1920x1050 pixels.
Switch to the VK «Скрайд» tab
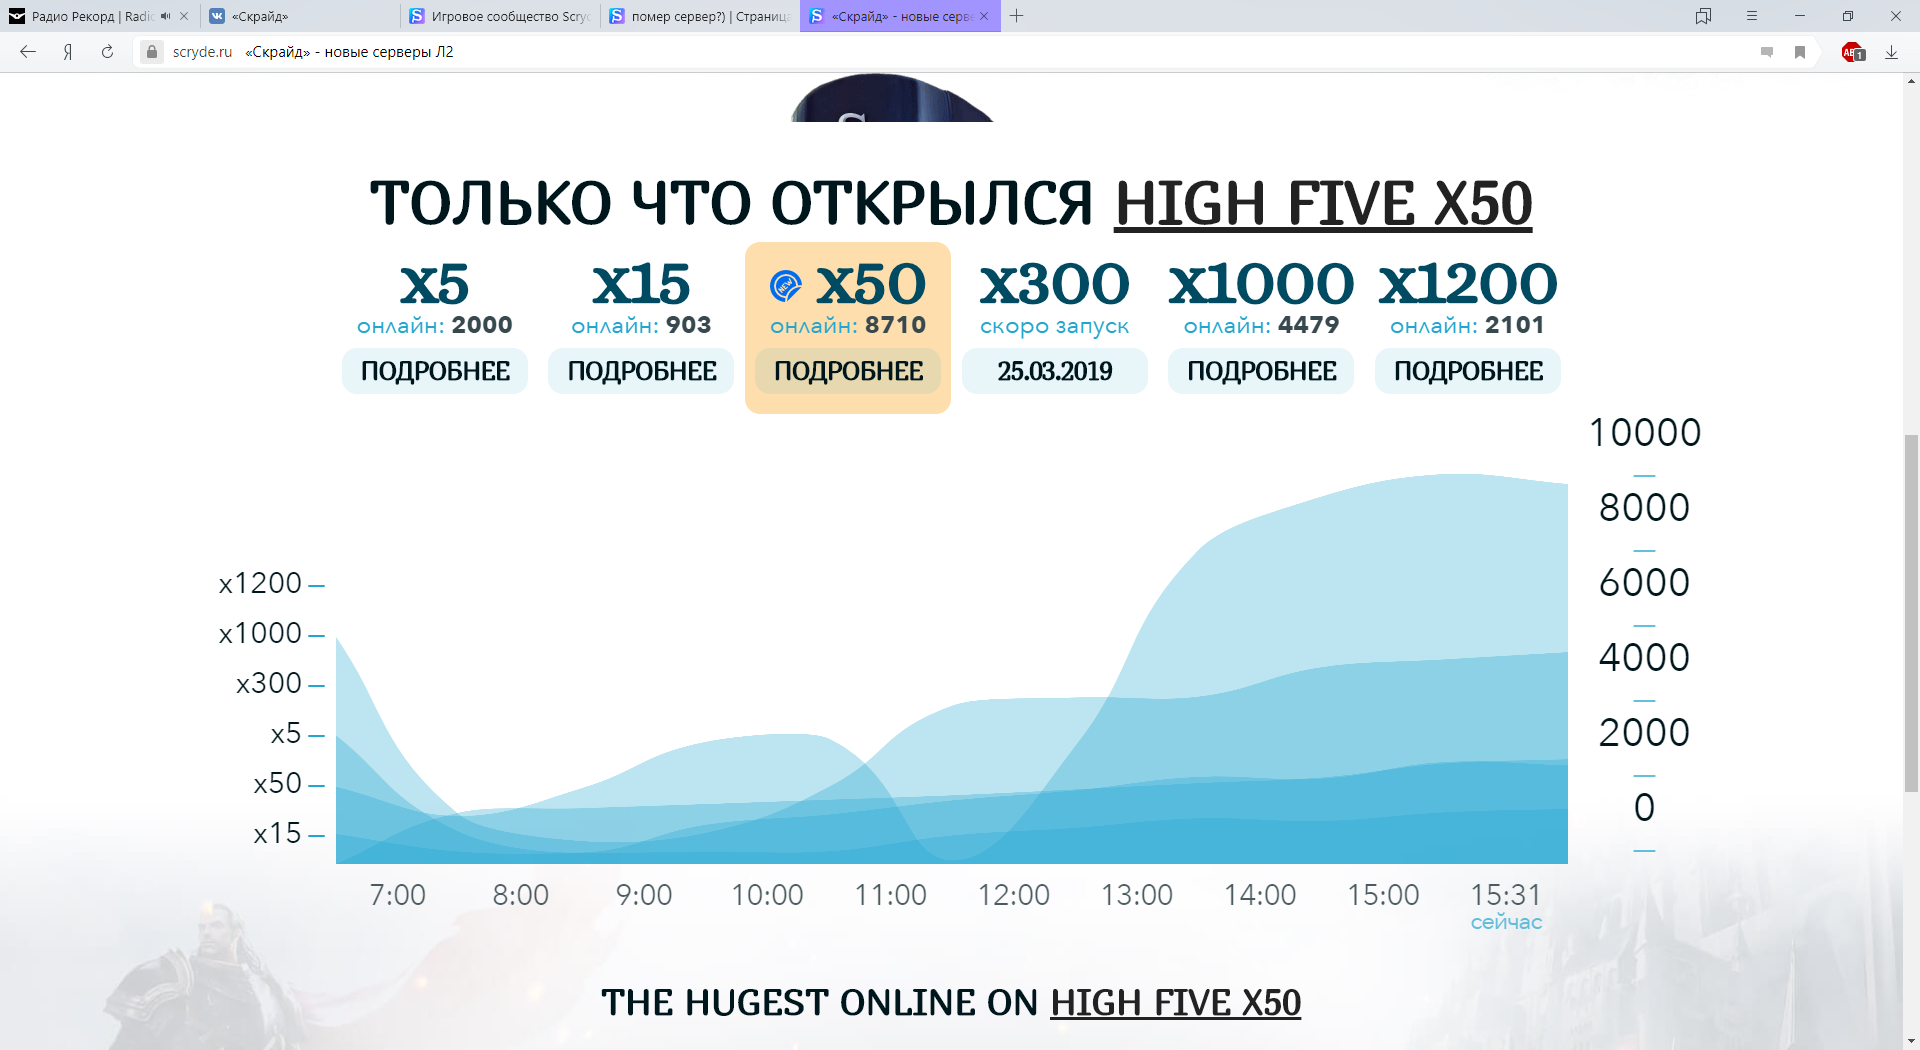click(x=300, y=16)
